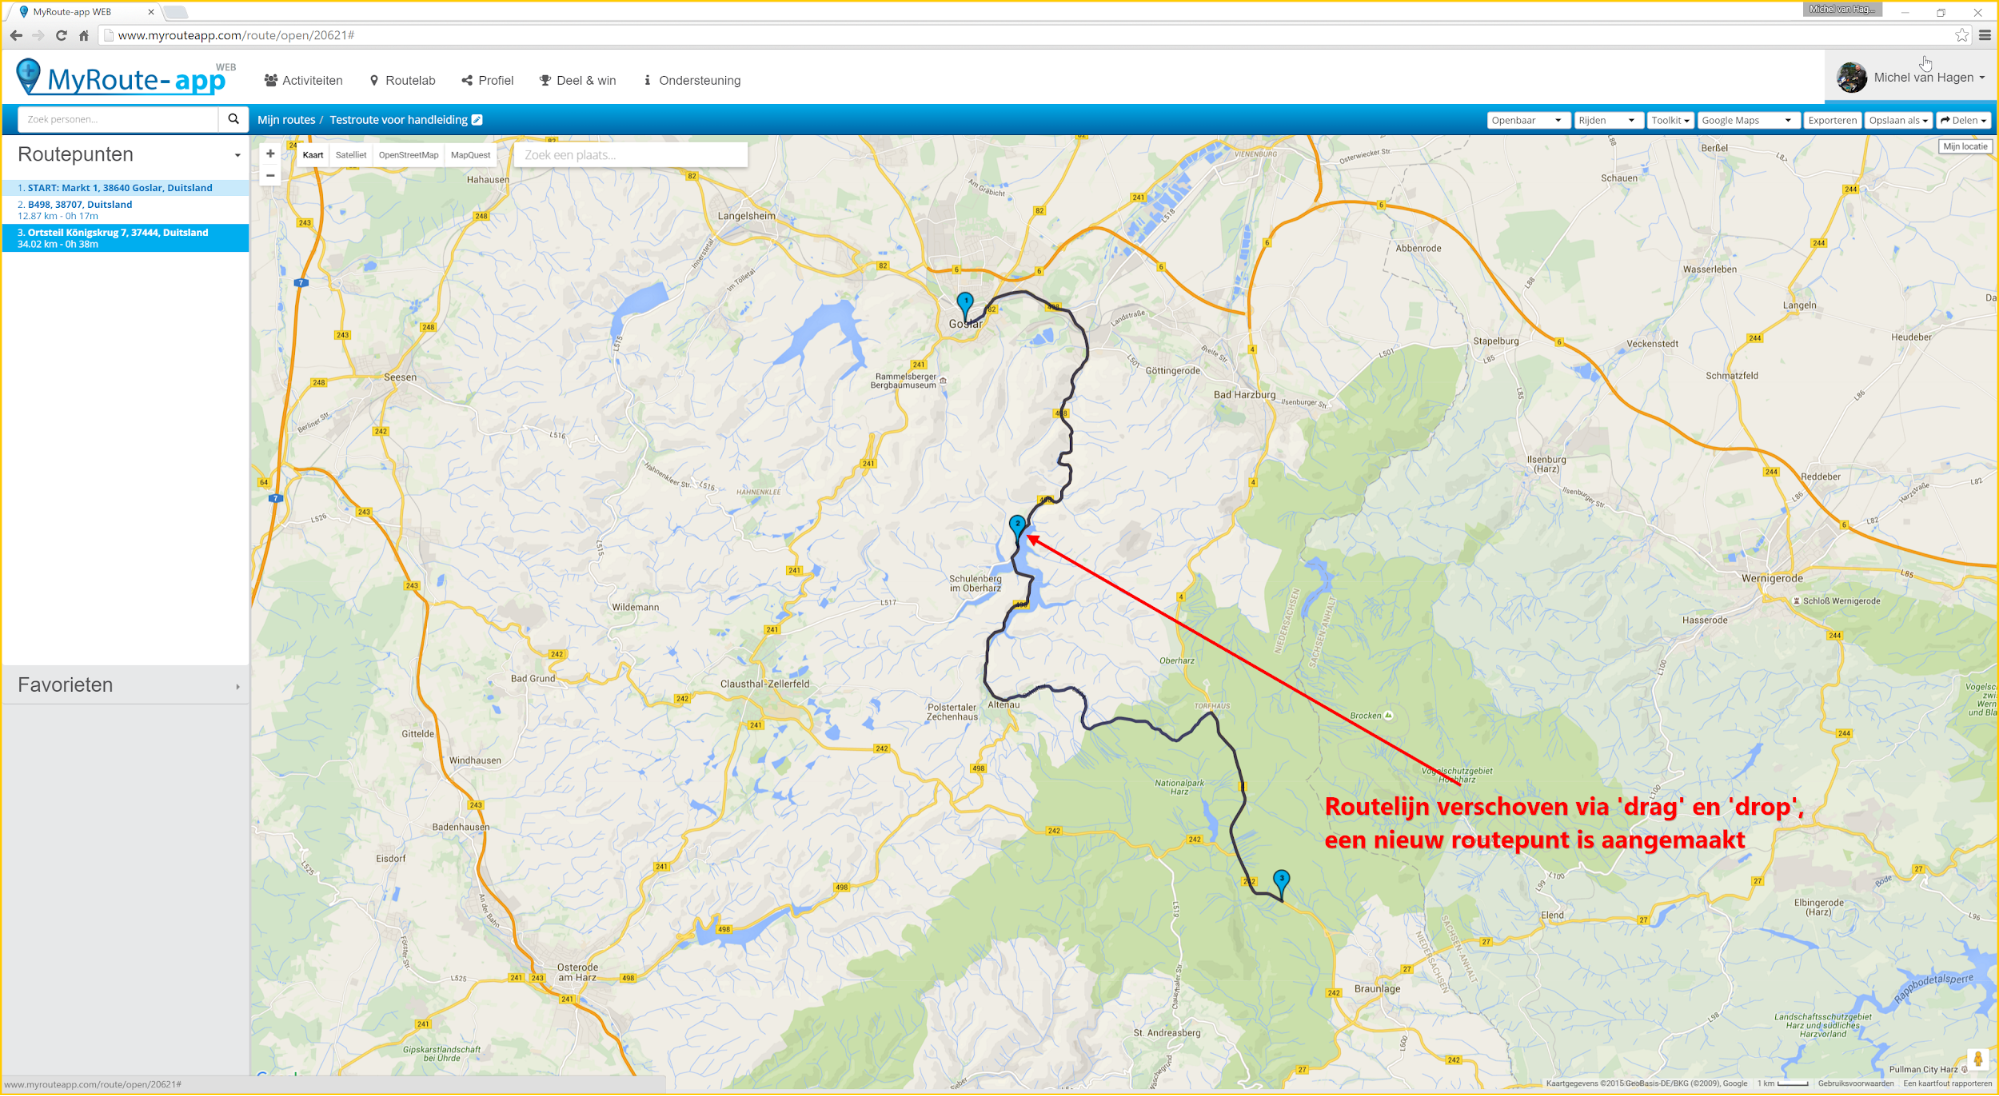This screenshot has width=1999, height=1096.
Task: Switch map layer to OpenStreetMap
Action: (408, 155)
